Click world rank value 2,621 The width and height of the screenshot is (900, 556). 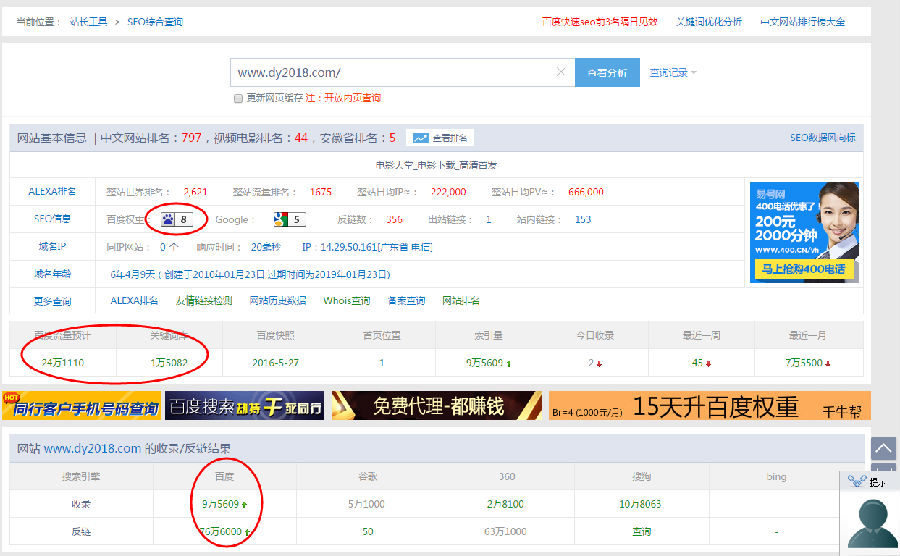195,192
